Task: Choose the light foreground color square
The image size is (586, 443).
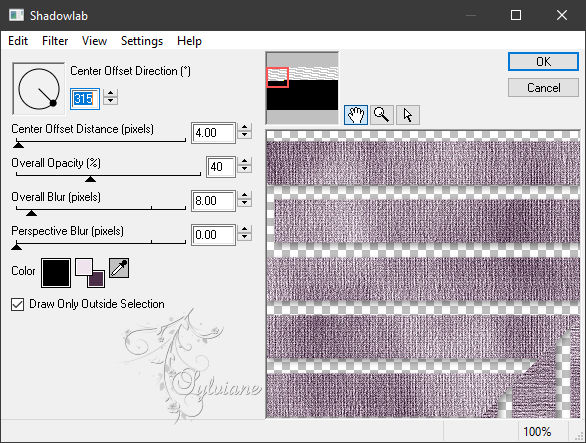Action: coord(84,267)
